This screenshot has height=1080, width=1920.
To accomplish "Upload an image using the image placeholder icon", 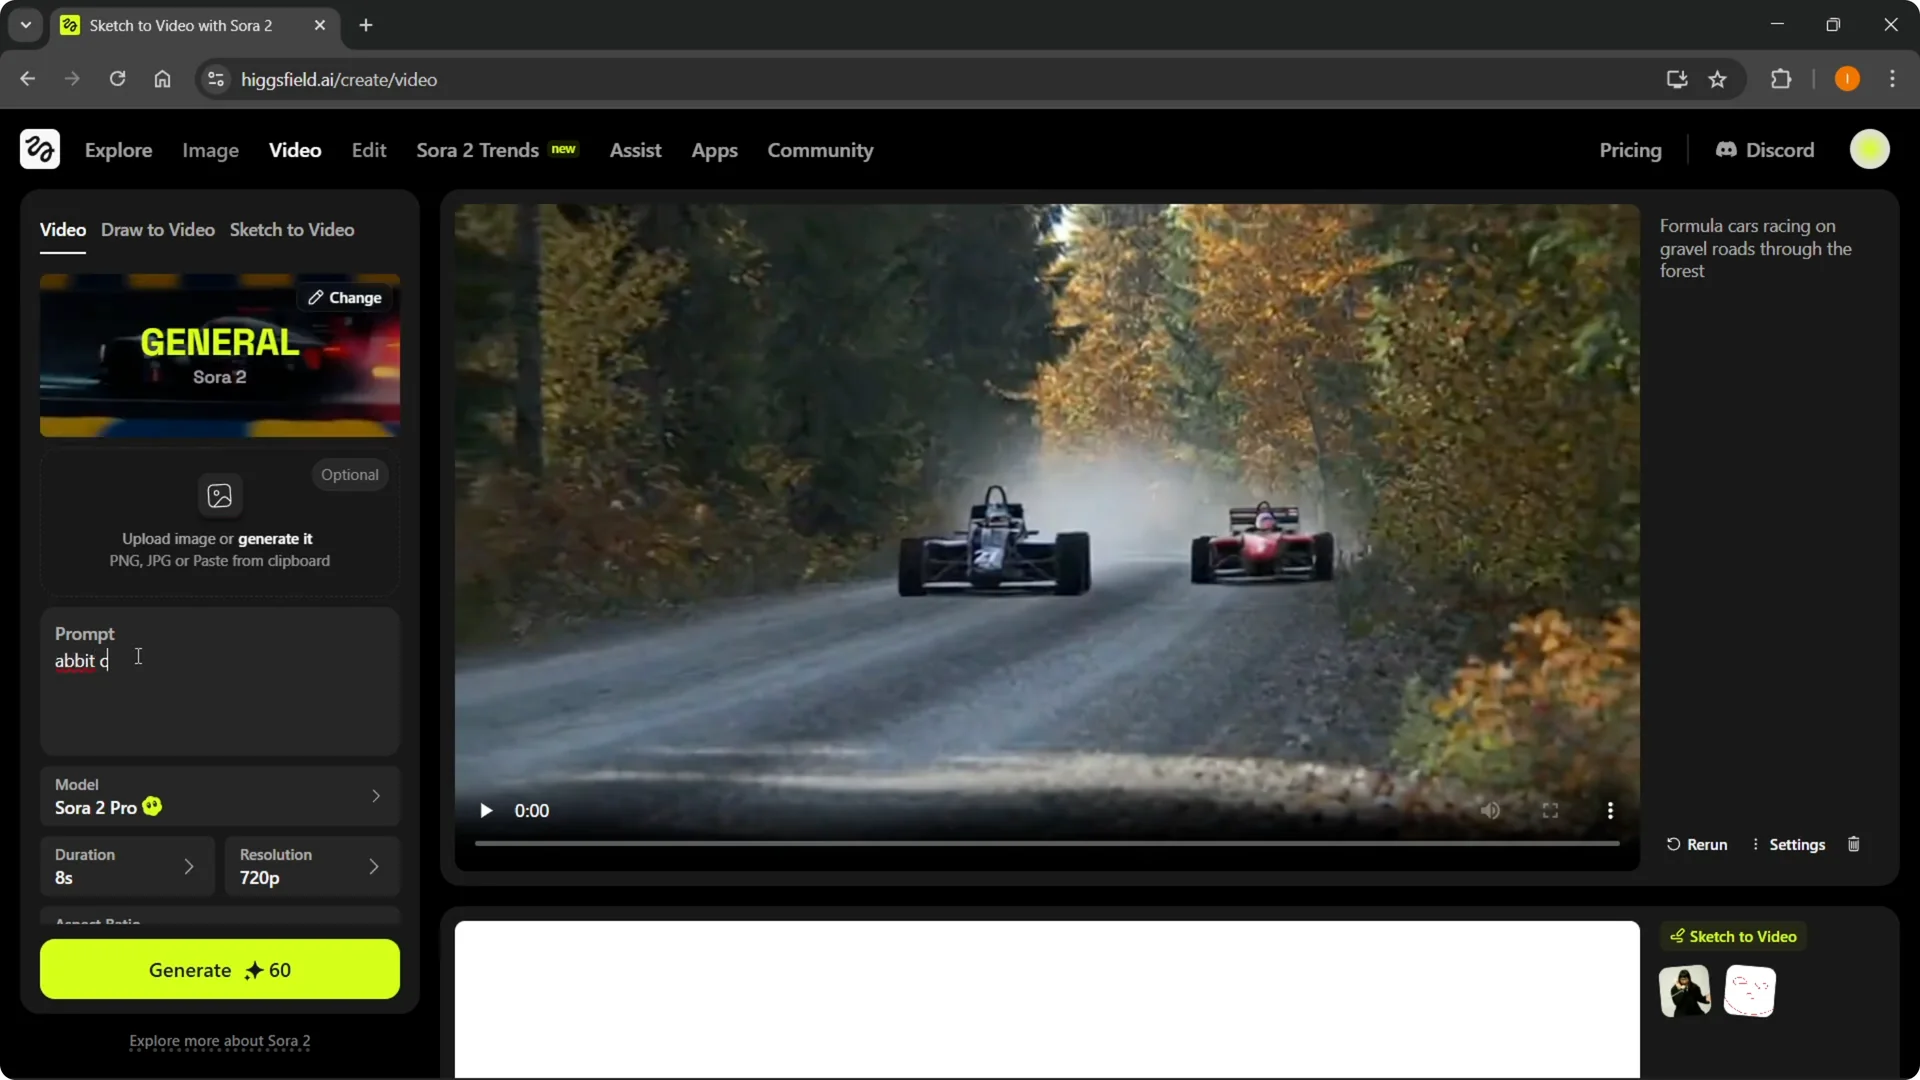I will pos(219,496).
